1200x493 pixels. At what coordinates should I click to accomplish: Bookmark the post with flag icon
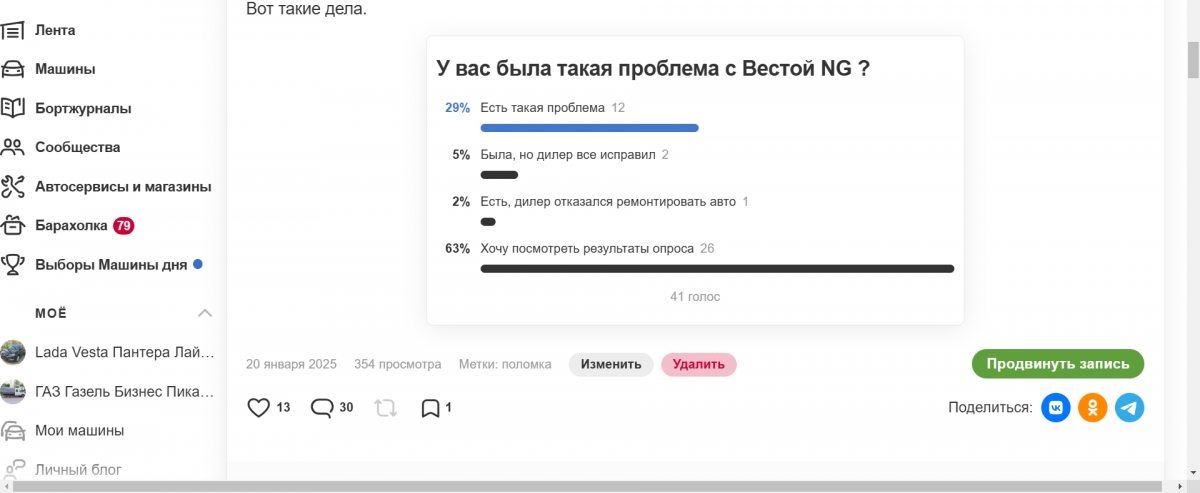tap(430, 408)
